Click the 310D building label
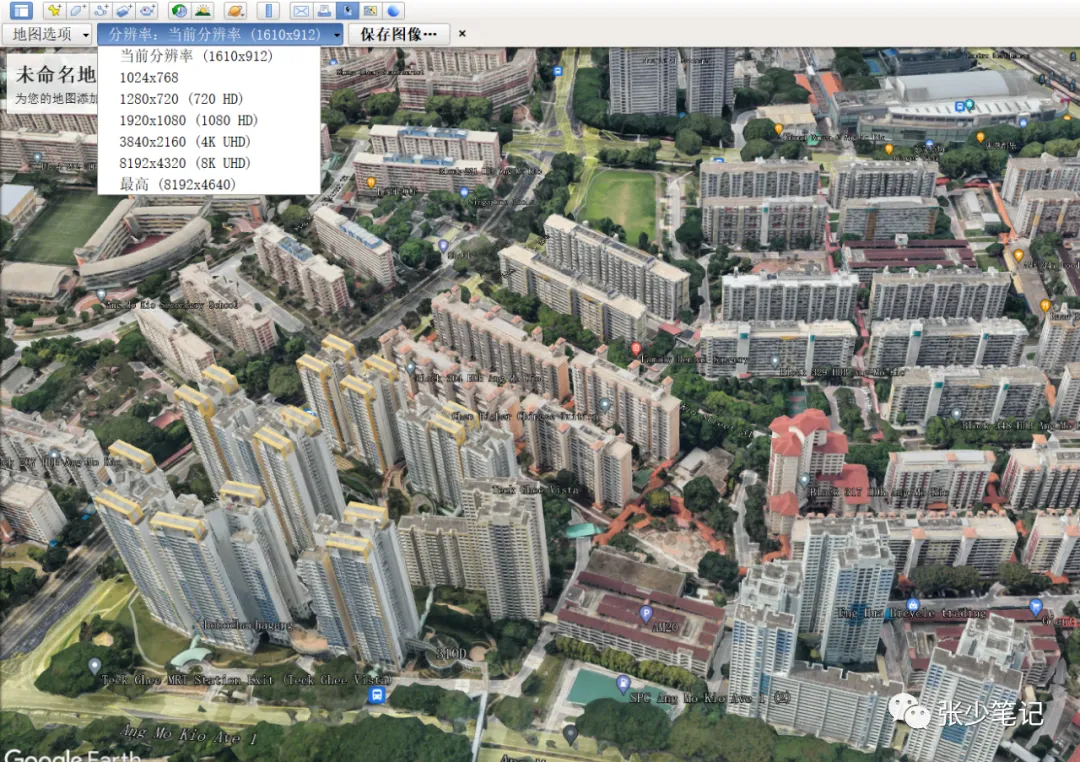 click(451, 653)
